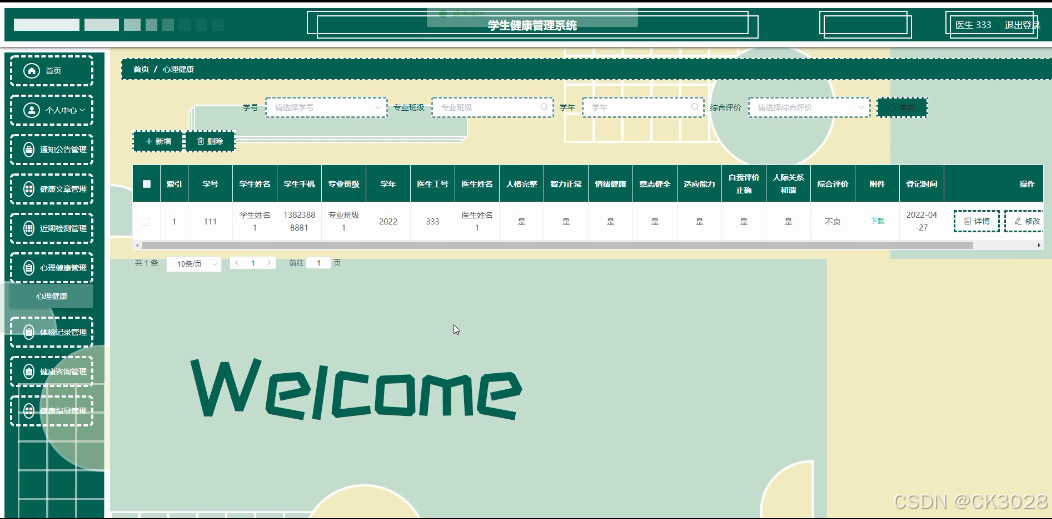Click the 前往 page number input
The width and height of the screenshot is (1052, 519).
tap(319, 263)
